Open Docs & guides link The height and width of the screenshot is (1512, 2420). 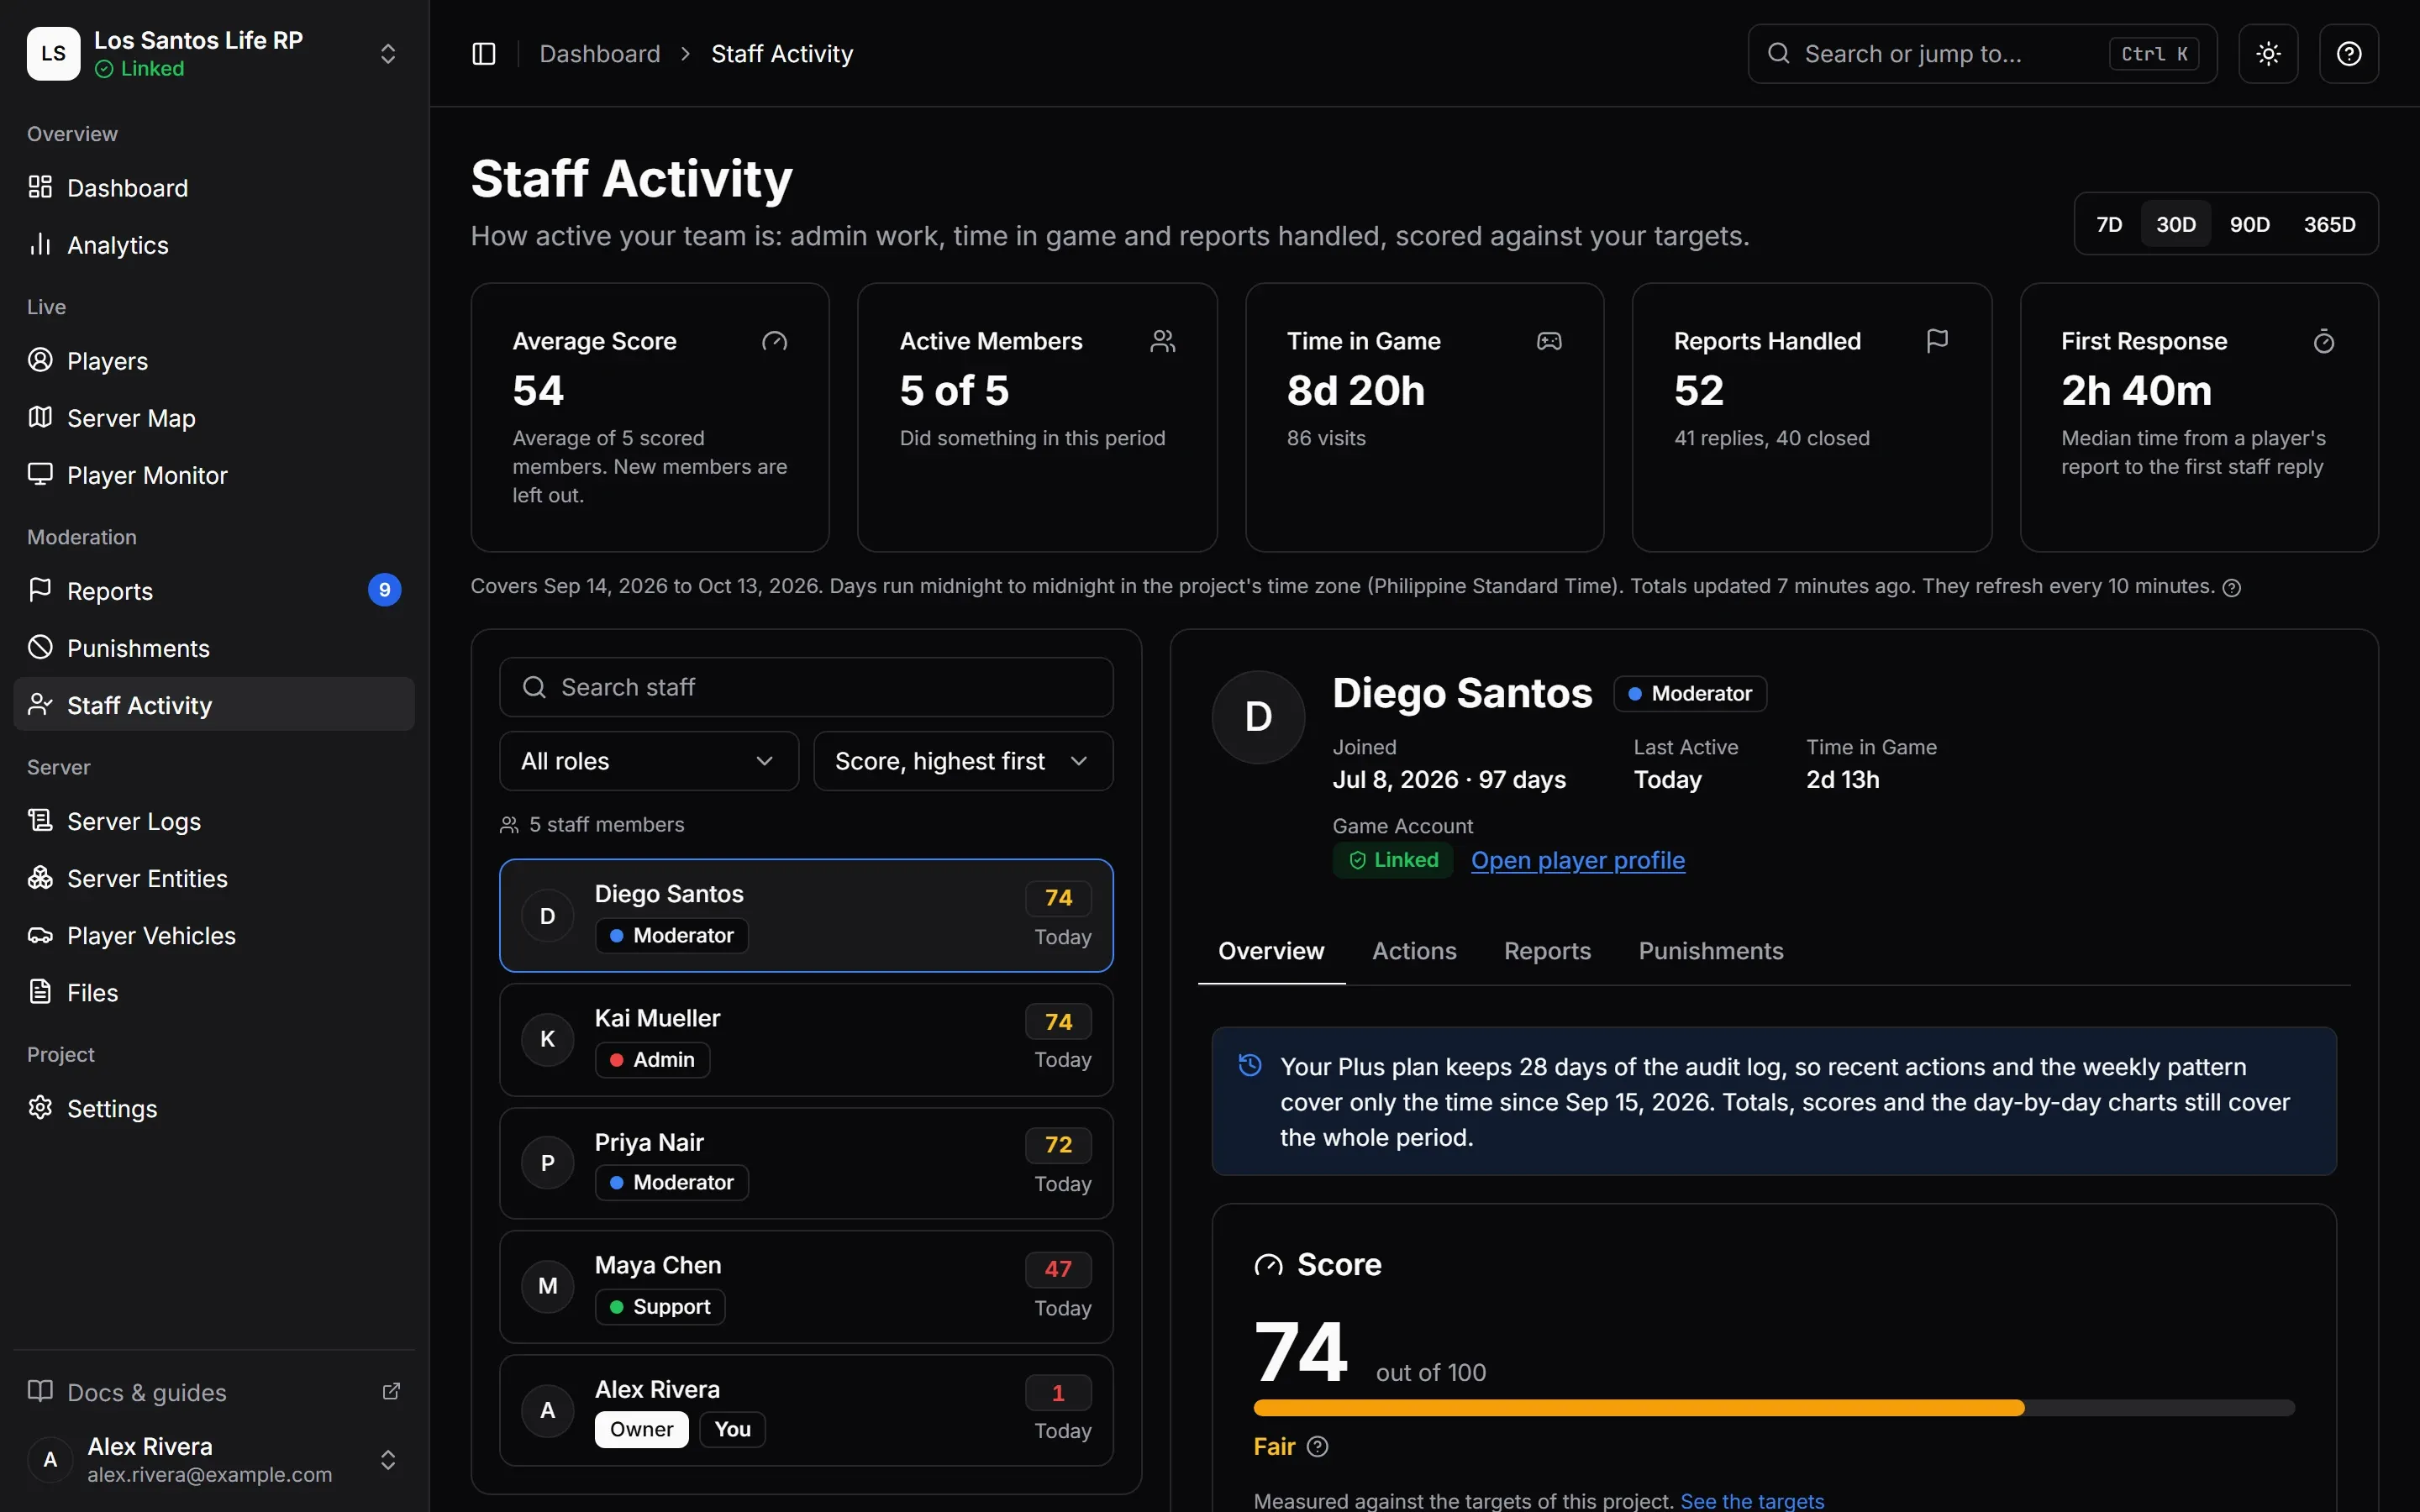coord(214,1392)
